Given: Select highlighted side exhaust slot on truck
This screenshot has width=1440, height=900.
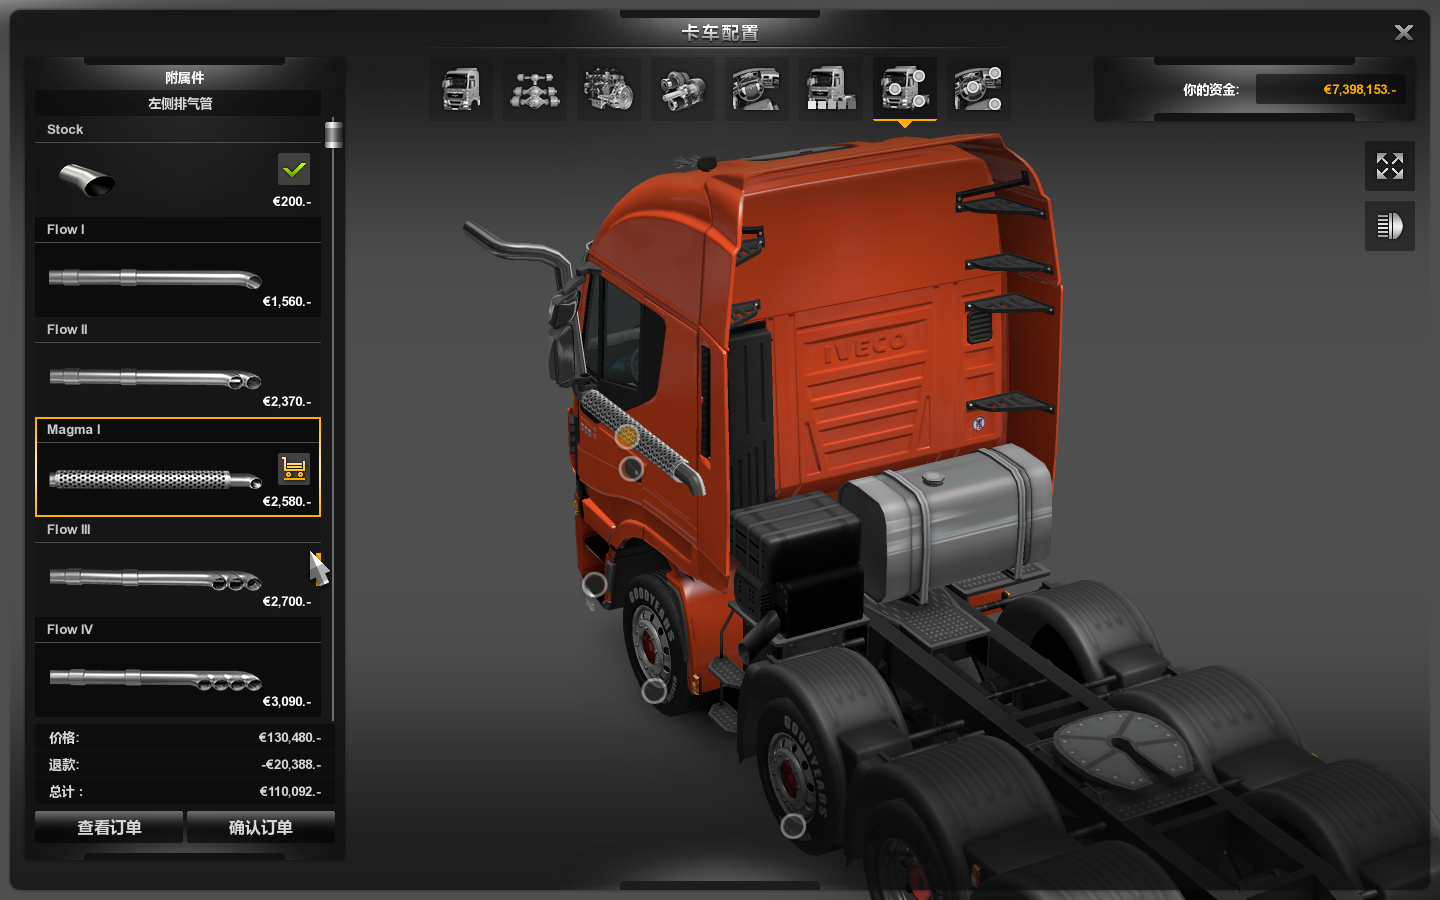Looking at the screenshot, I should click(627, 436).
